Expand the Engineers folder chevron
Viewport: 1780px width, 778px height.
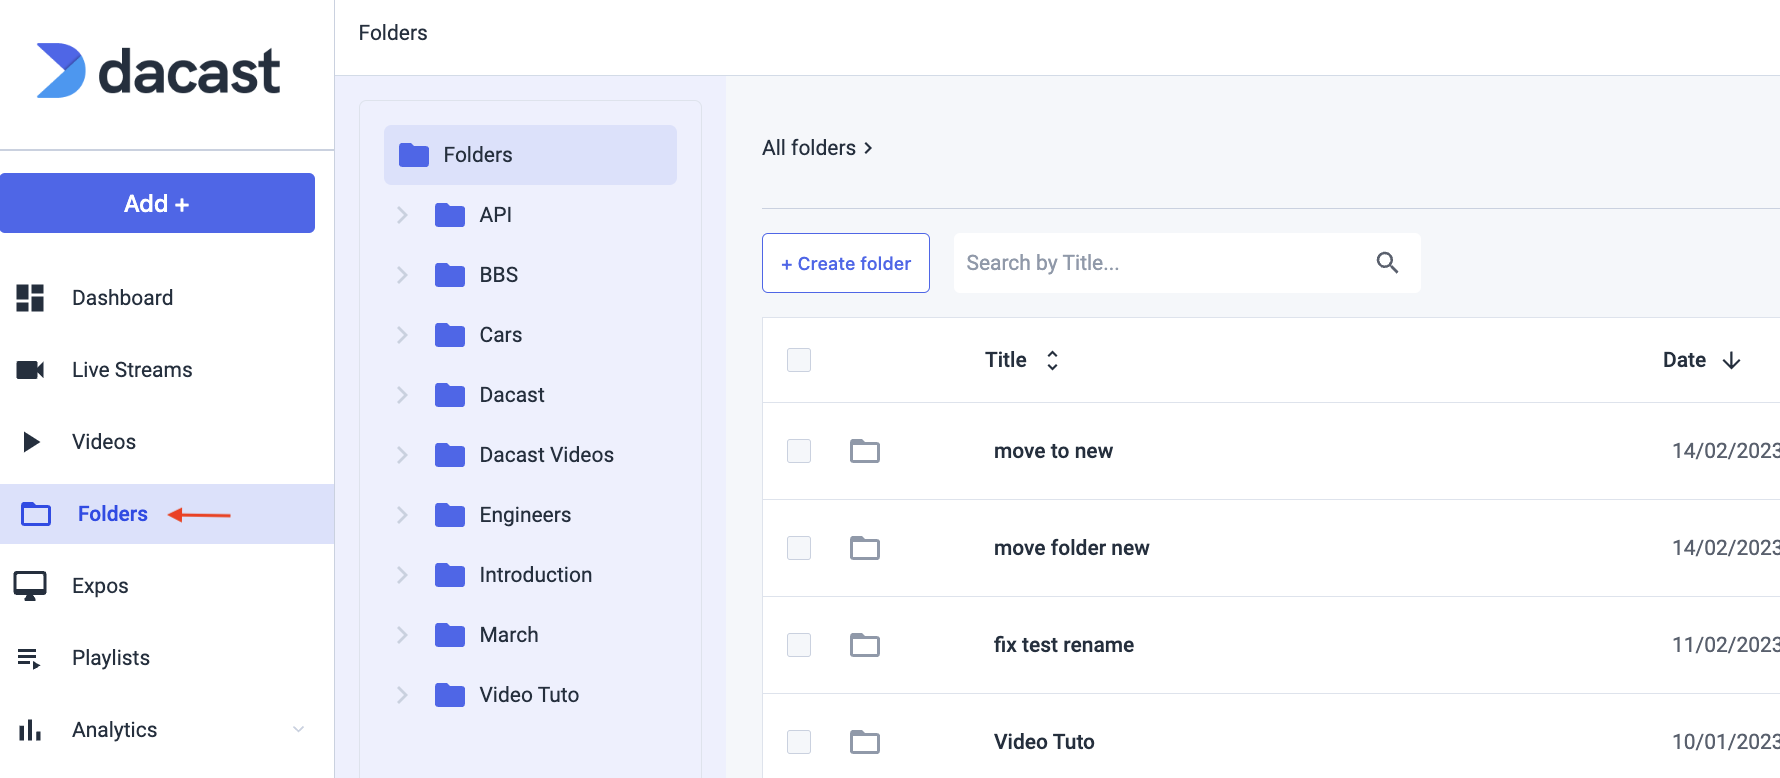402,515
